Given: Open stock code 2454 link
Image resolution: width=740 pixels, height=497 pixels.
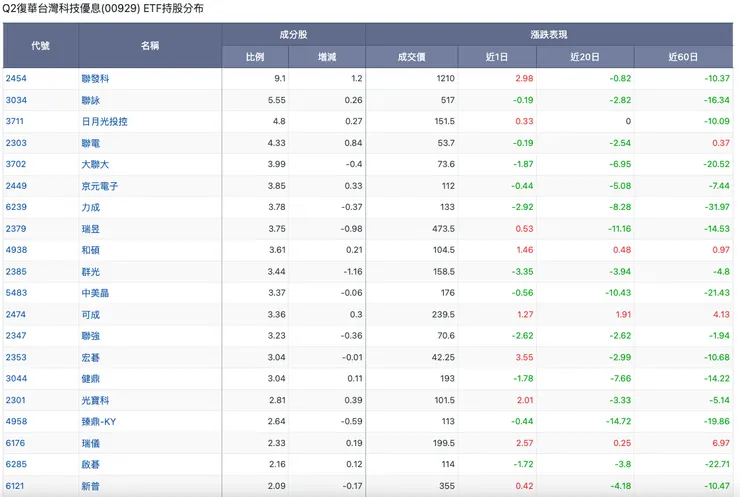Looking at the screenshot, I should 16,78.
